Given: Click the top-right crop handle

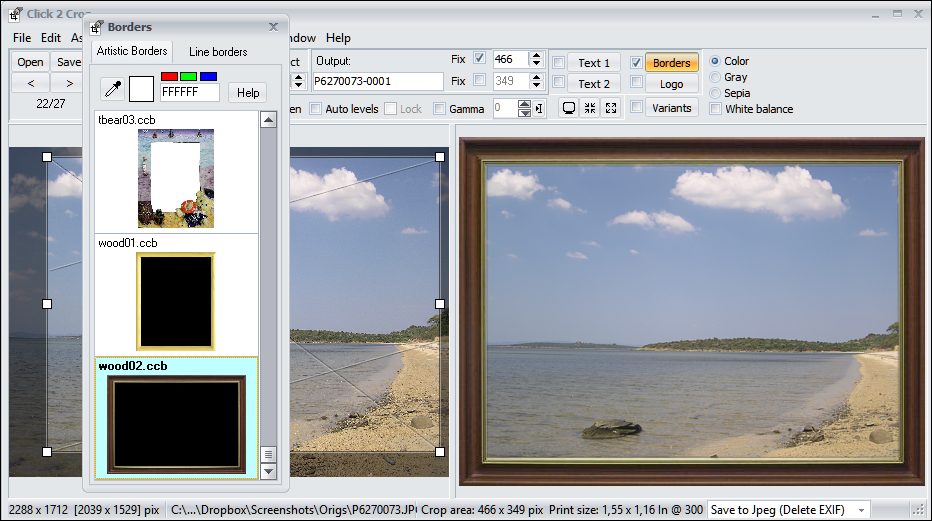Looking at the screenshot, I should (440, 157).
